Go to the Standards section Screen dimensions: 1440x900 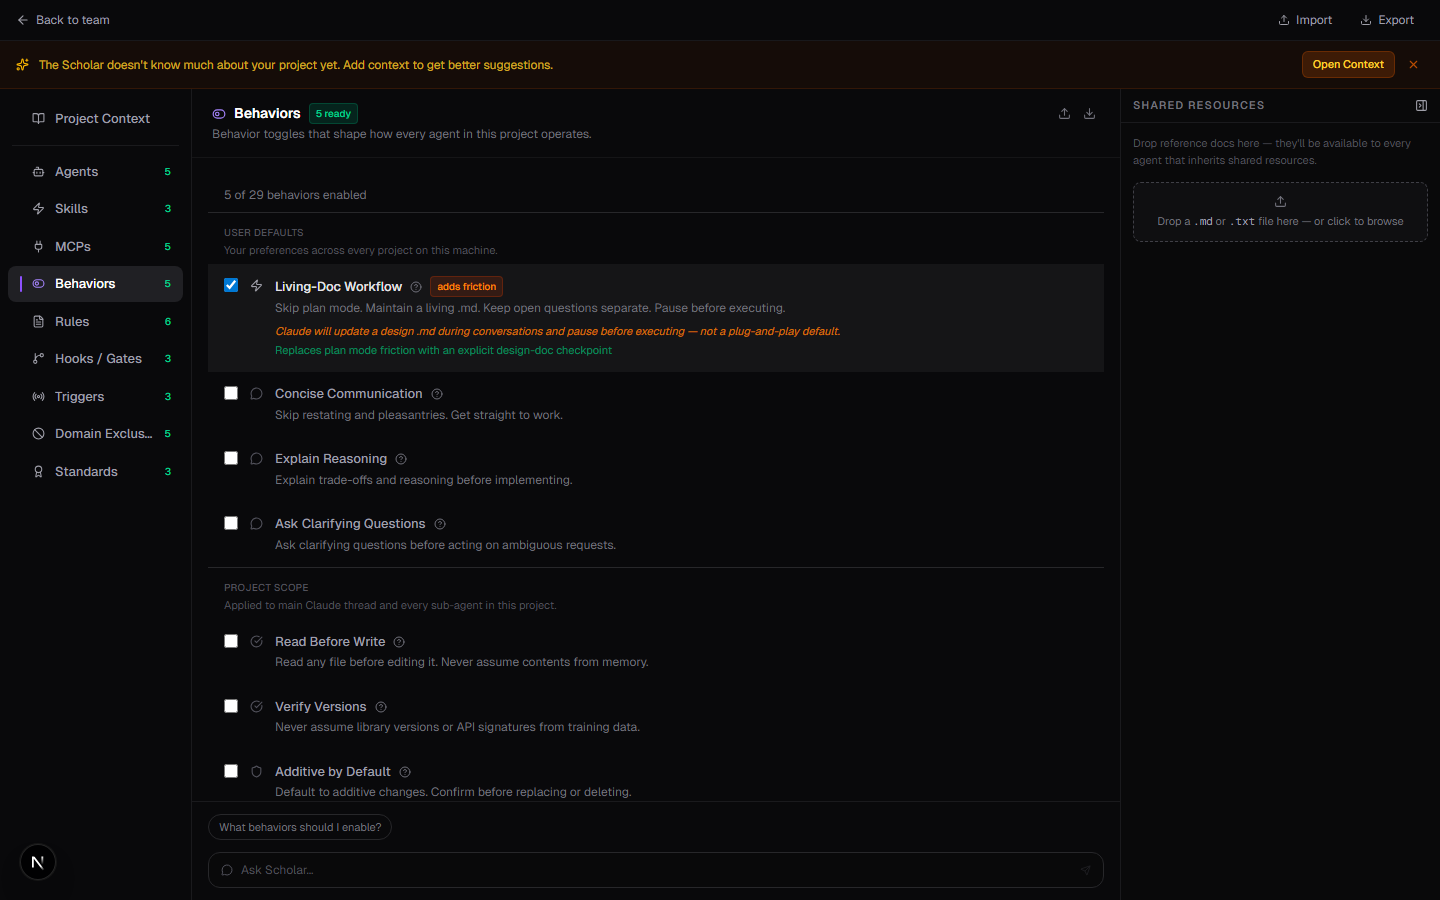click(95, 472)
